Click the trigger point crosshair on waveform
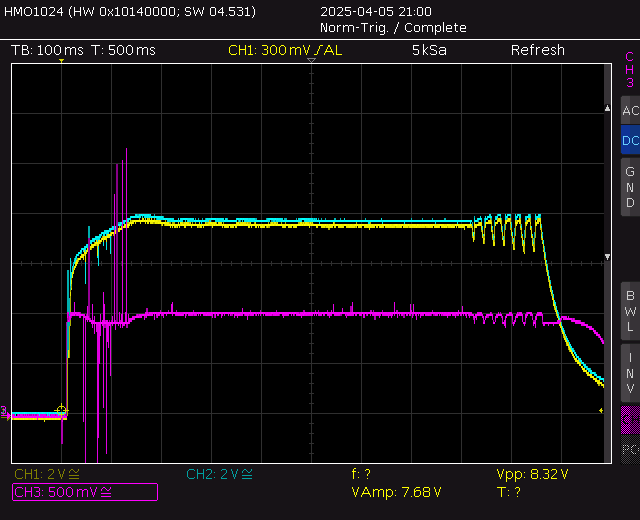The width and height of the screenshot is (640, 520). [61, 410]
